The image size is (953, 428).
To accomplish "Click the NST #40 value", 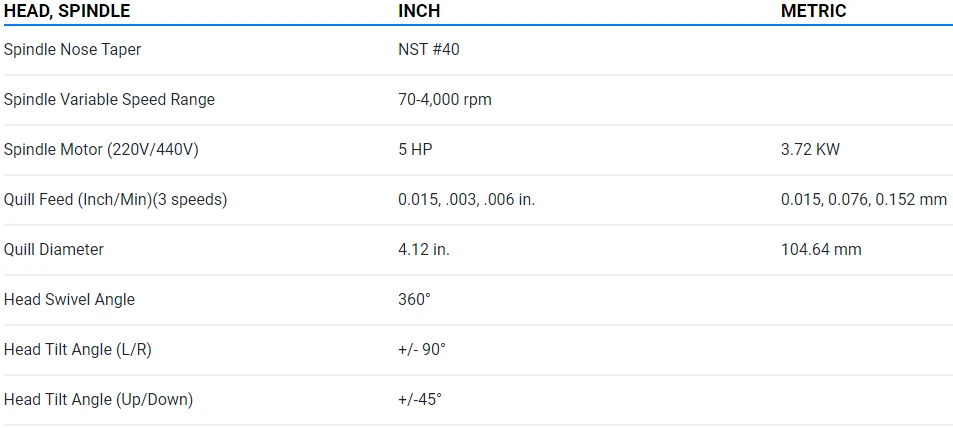I will point(429,49).
